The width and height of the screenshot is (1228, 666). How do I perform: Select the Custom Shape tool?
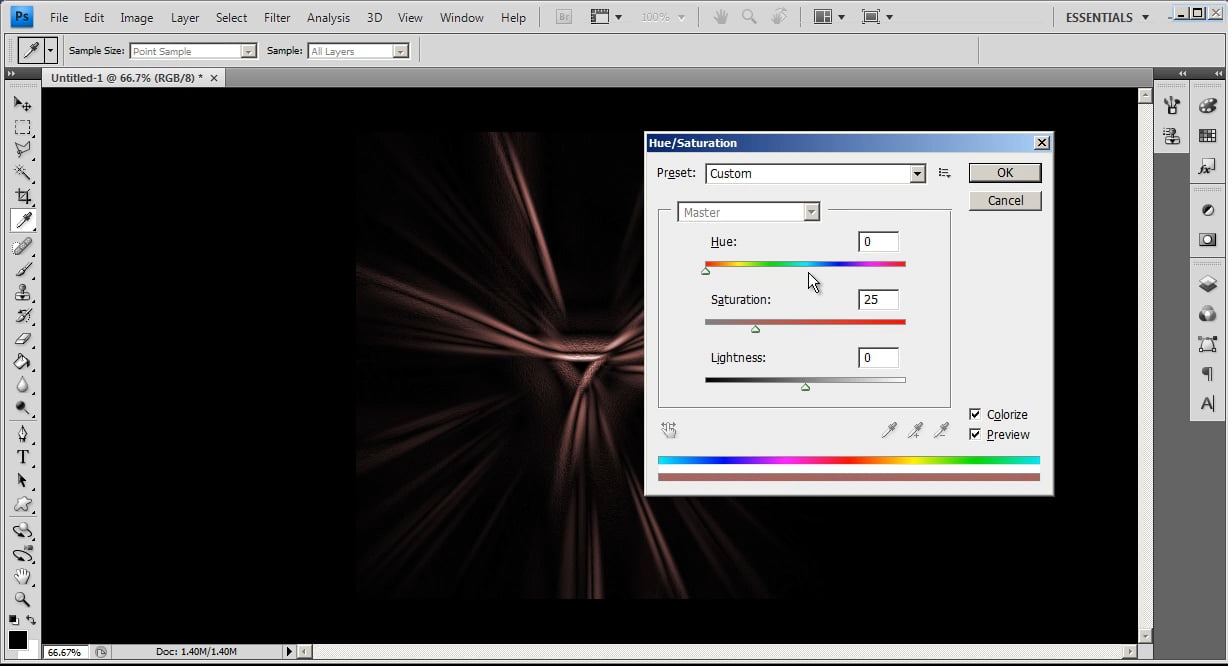pyautogui.click(x=22, y=504)
